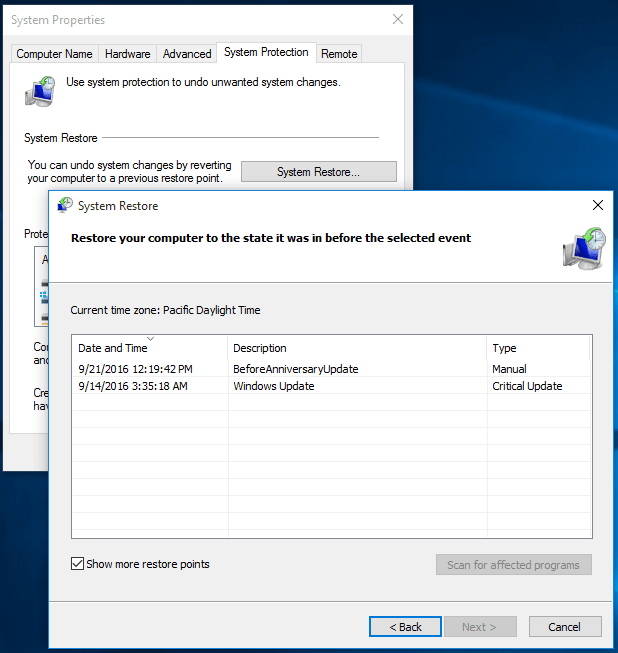Click the System Protection computer icon
Image resolution: width=618 pixels, height=653 pixels.
[40, 91]
